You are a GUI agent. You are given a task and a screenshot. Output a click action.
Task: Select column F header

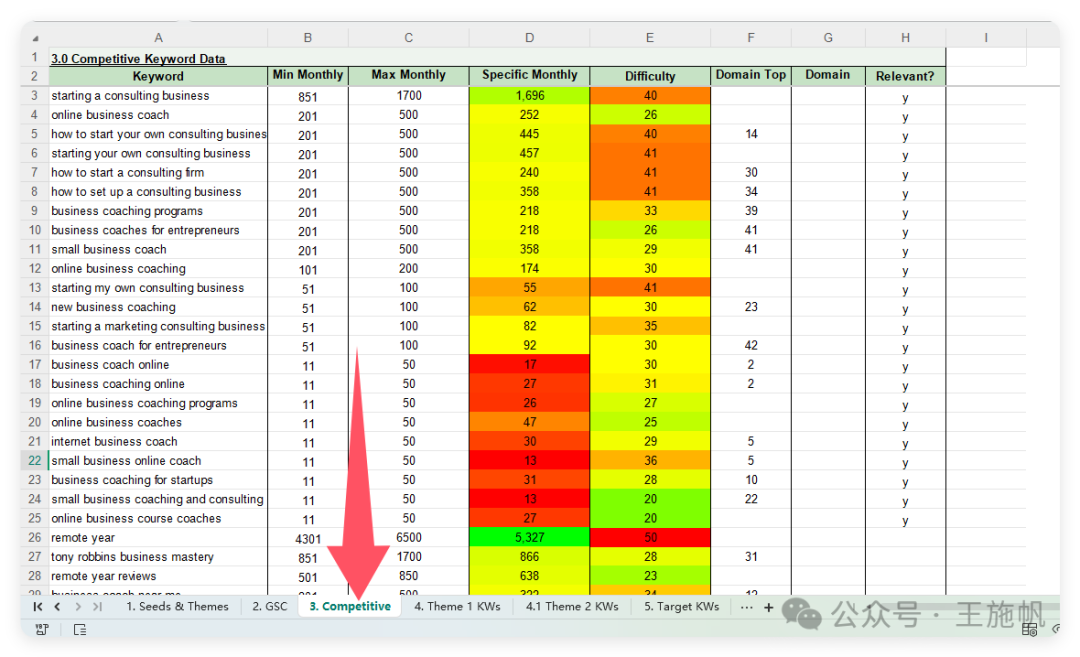coord(751,38)
